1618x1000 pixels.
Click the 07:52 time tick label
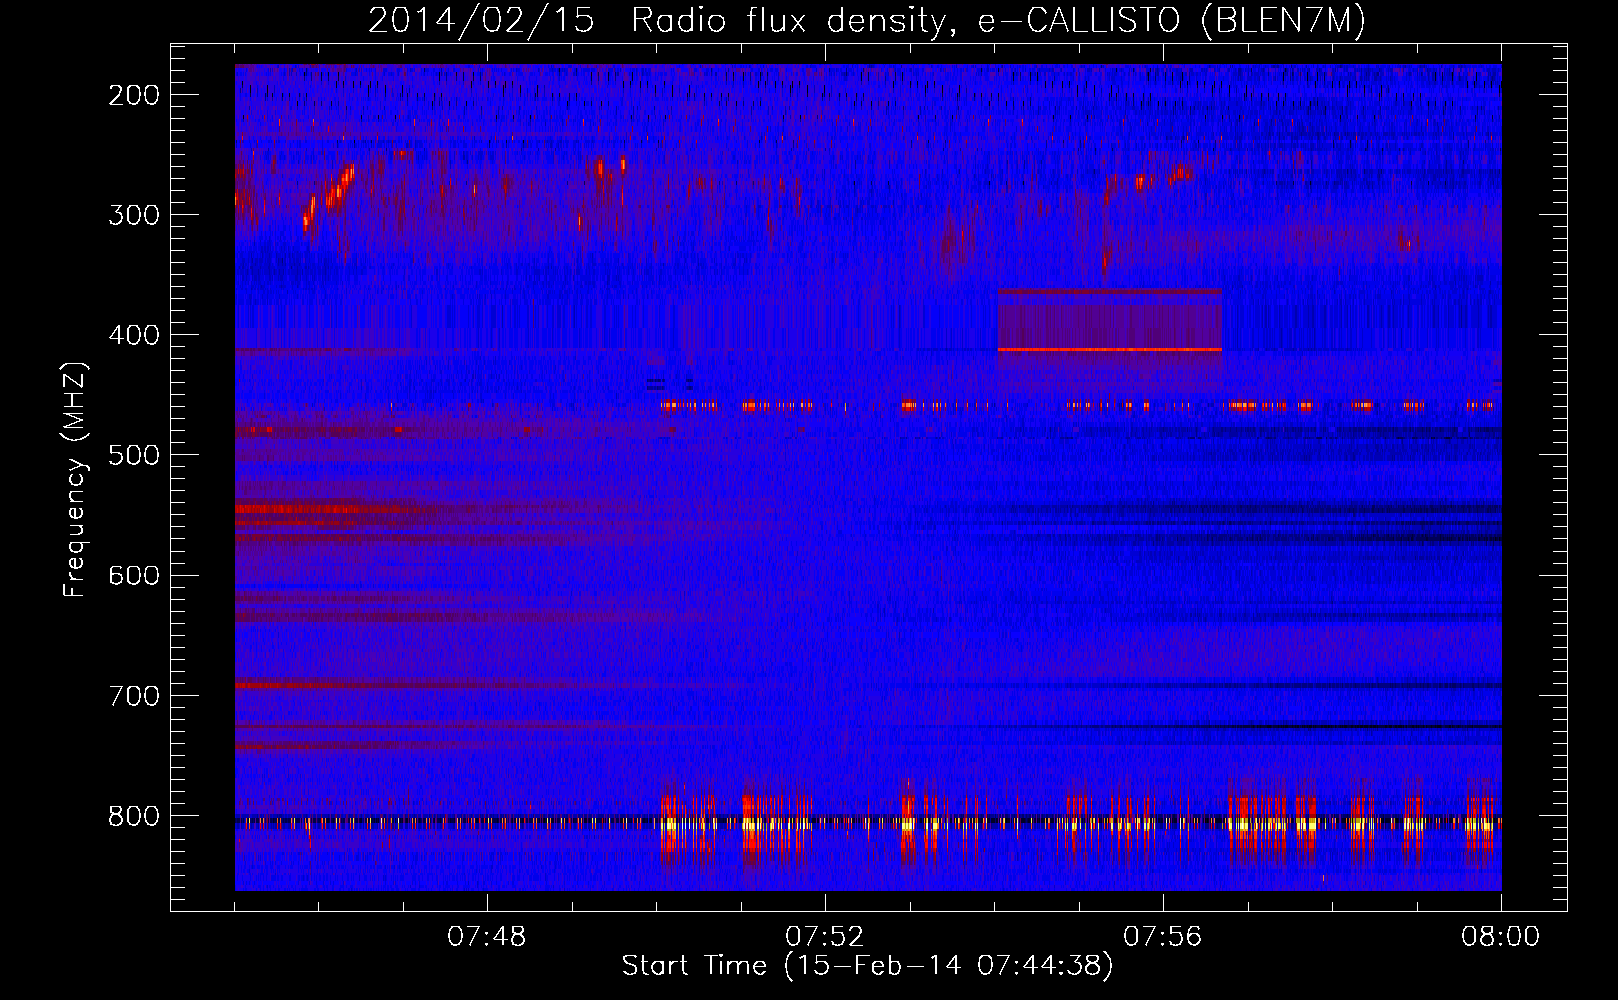[x=825, y=937]
